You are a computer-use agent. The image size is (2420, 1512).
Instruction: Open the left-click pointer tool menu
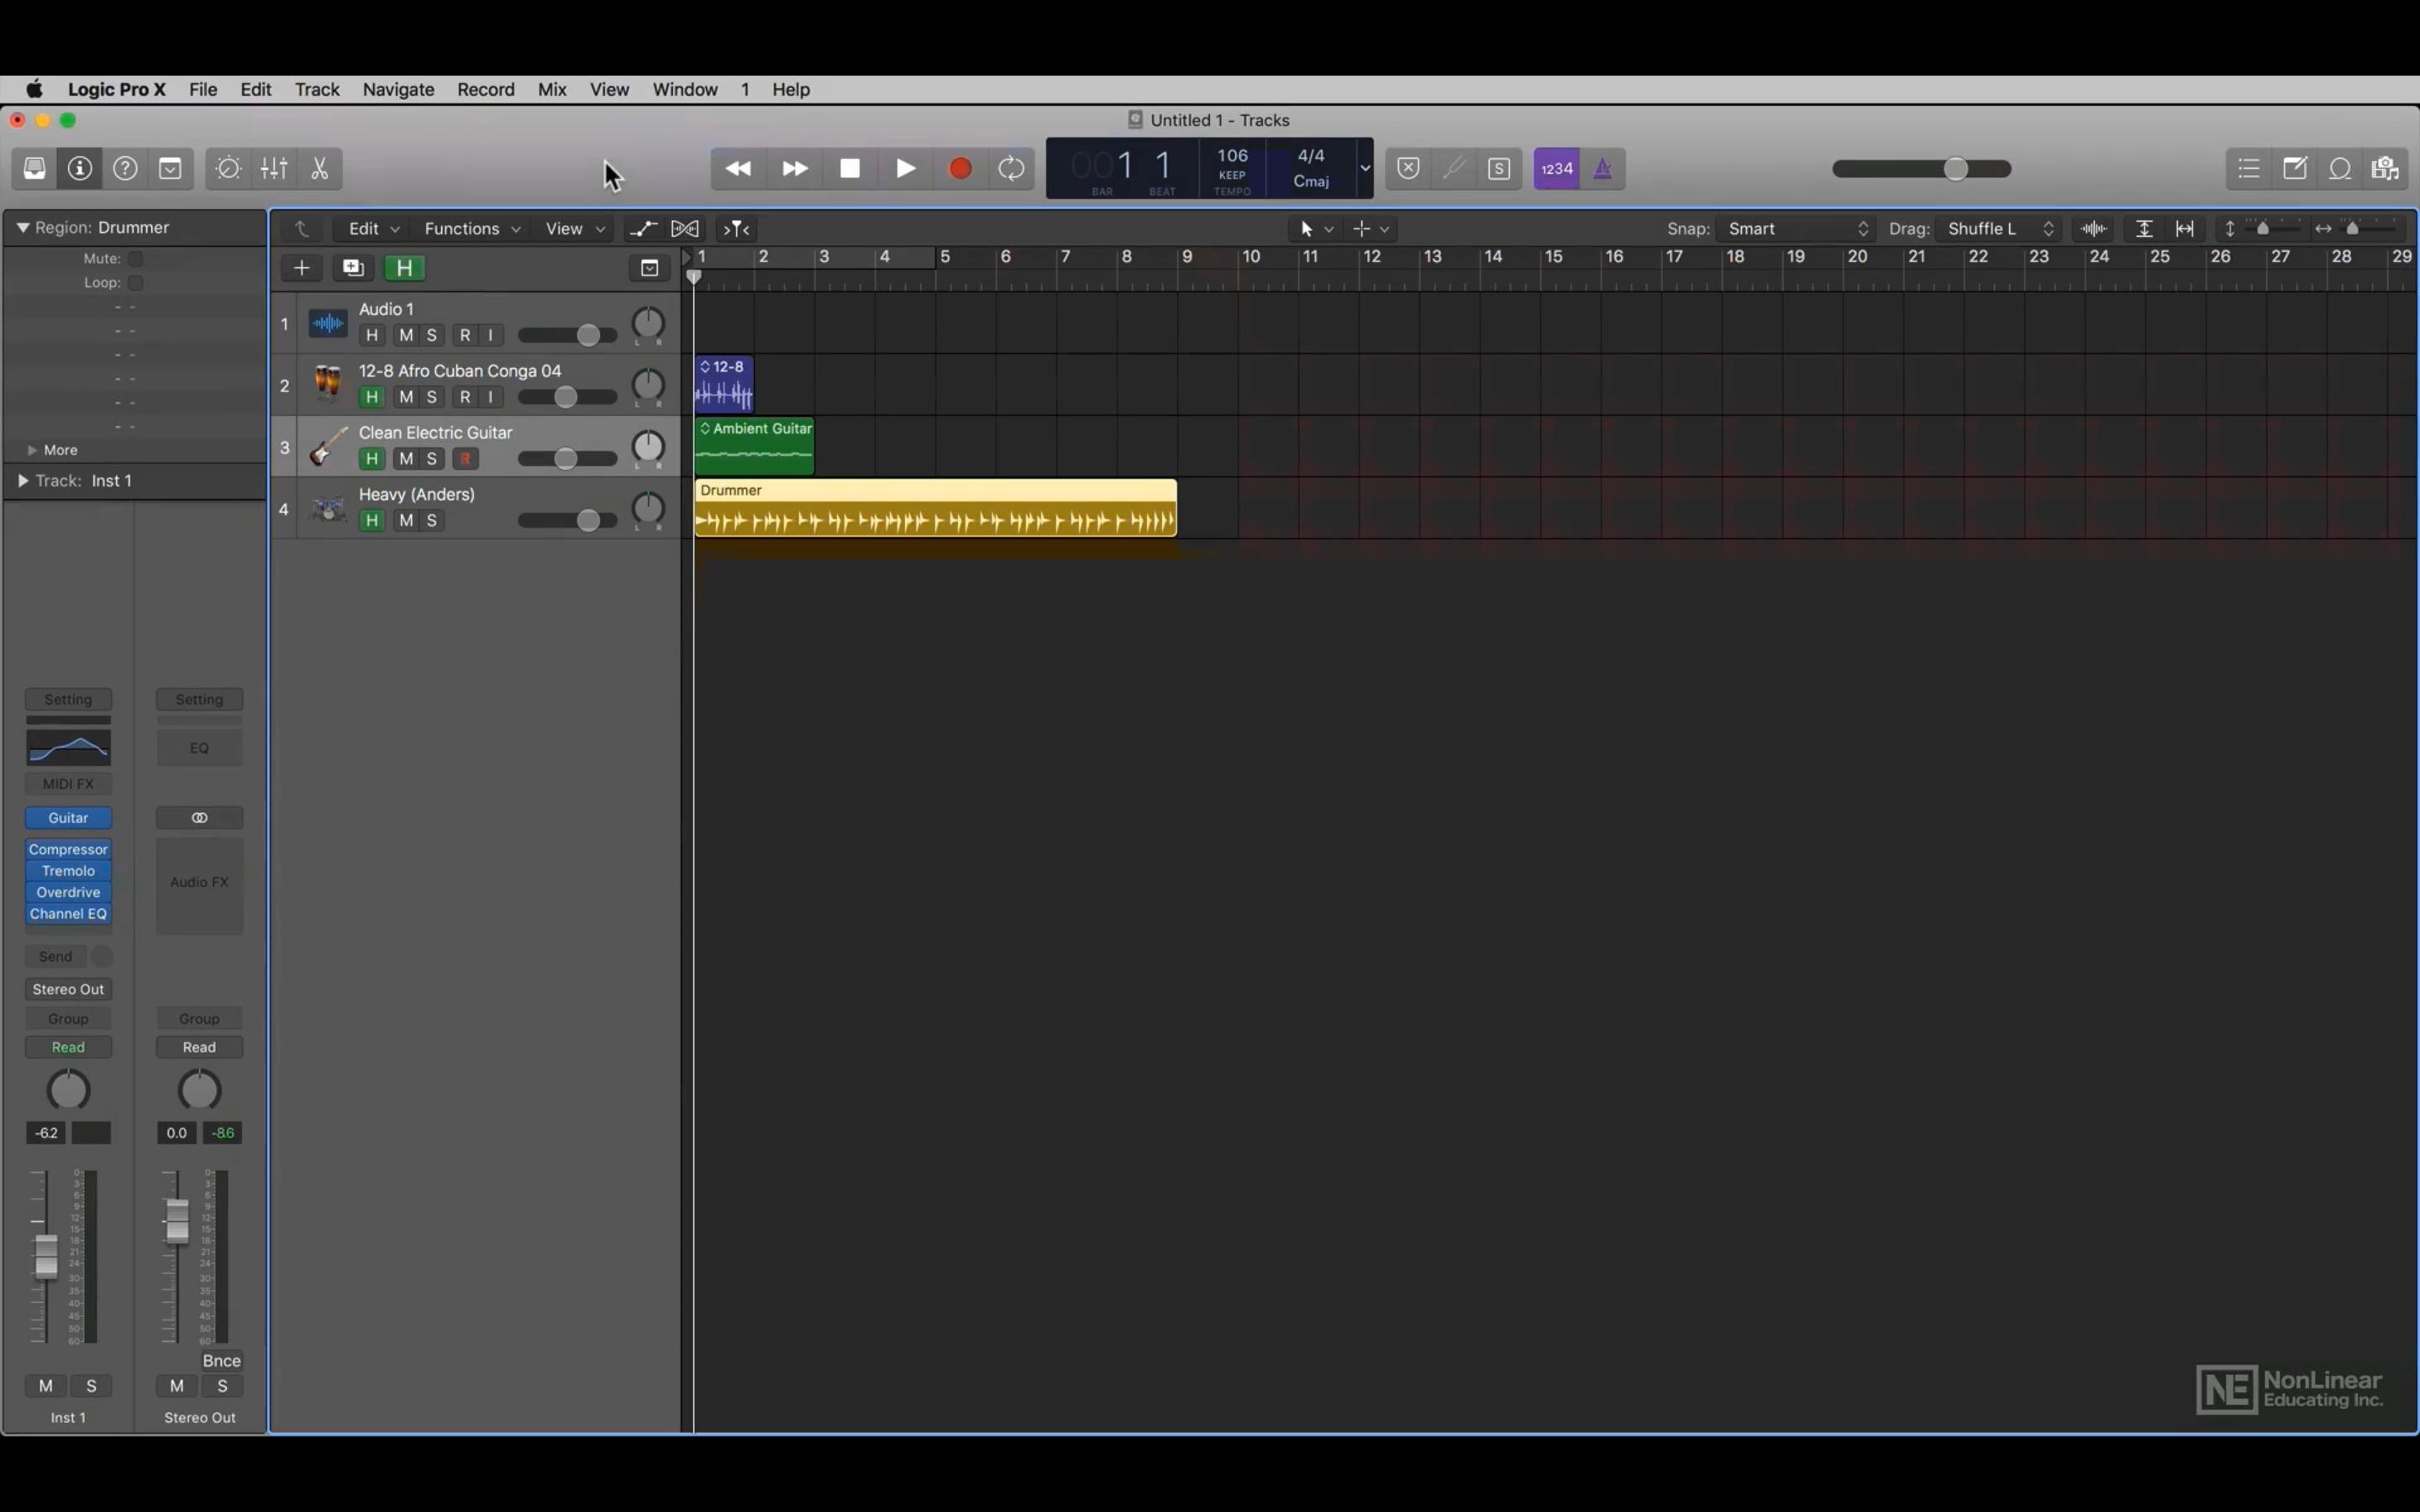click(1315, 229)
